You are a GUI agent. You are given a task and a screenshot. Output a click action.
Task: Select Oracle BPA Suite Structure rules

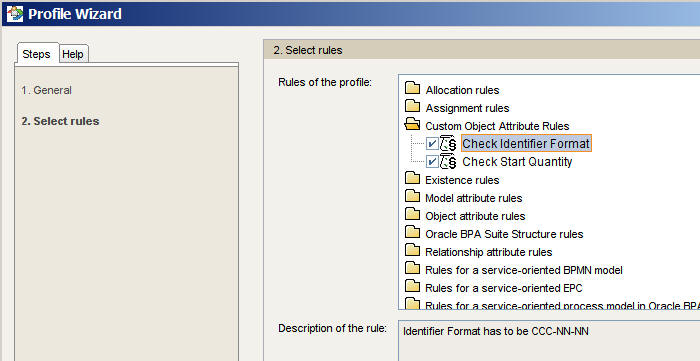(504, 234)
